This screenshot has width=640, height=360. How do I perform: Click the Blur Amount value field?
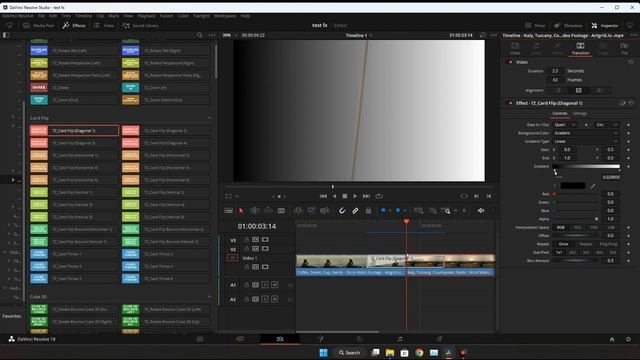(x=610, y=260)
